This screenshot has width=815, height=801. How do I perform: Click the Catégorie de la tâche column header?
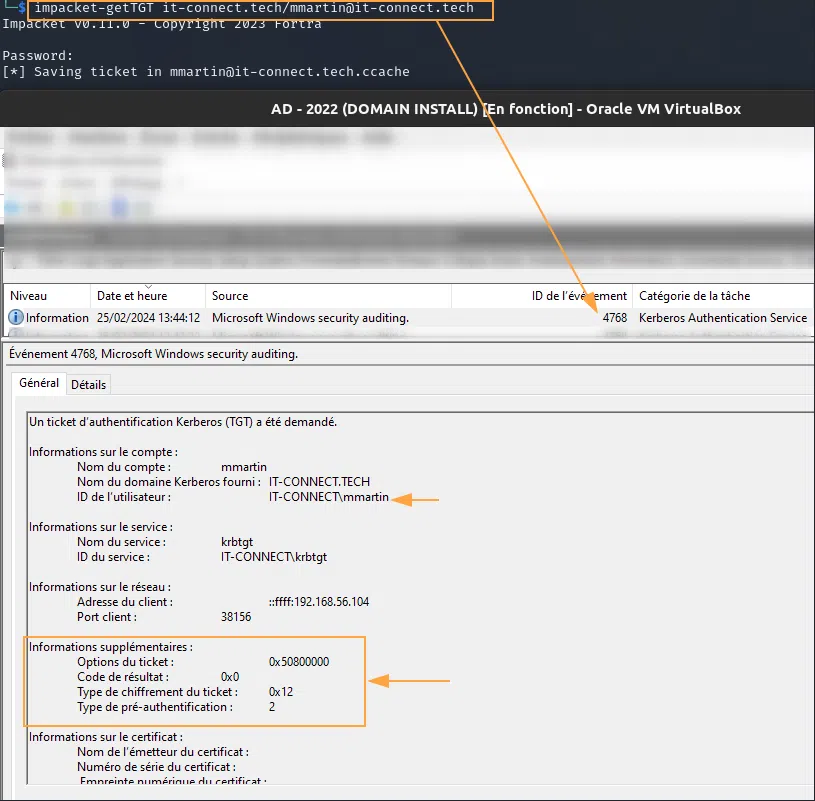694,296
